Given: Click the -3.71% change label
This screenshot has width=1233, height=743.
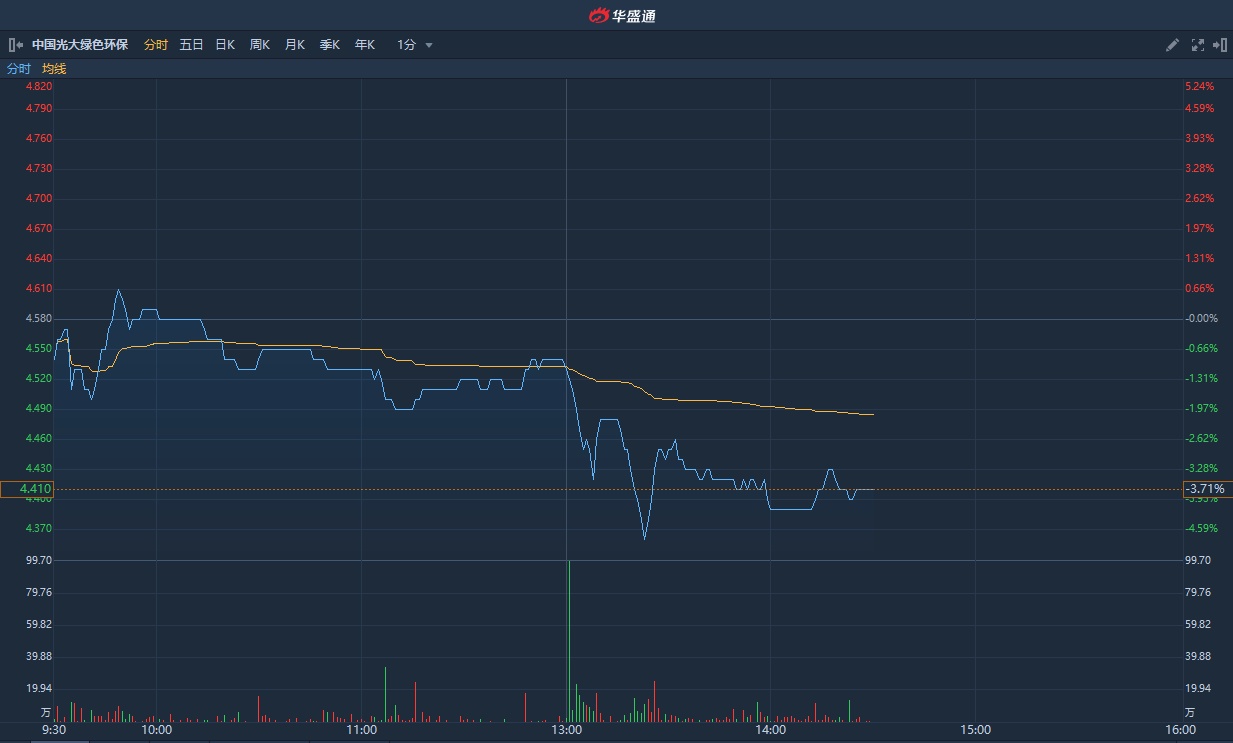Looking at the screenshot, I should coord(1204,489).
